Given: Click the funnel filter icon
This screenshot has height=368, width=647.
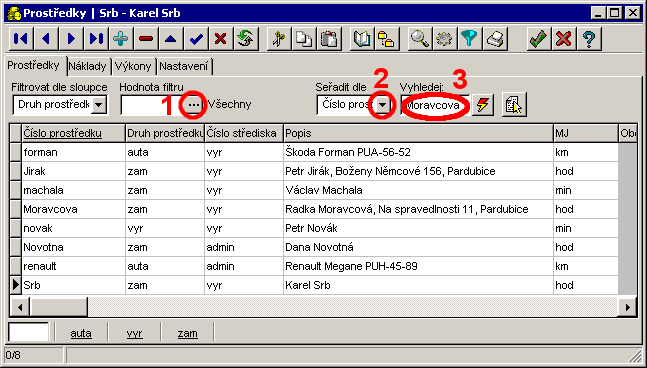Looking at the screenshot, I should tap(470, 39).
